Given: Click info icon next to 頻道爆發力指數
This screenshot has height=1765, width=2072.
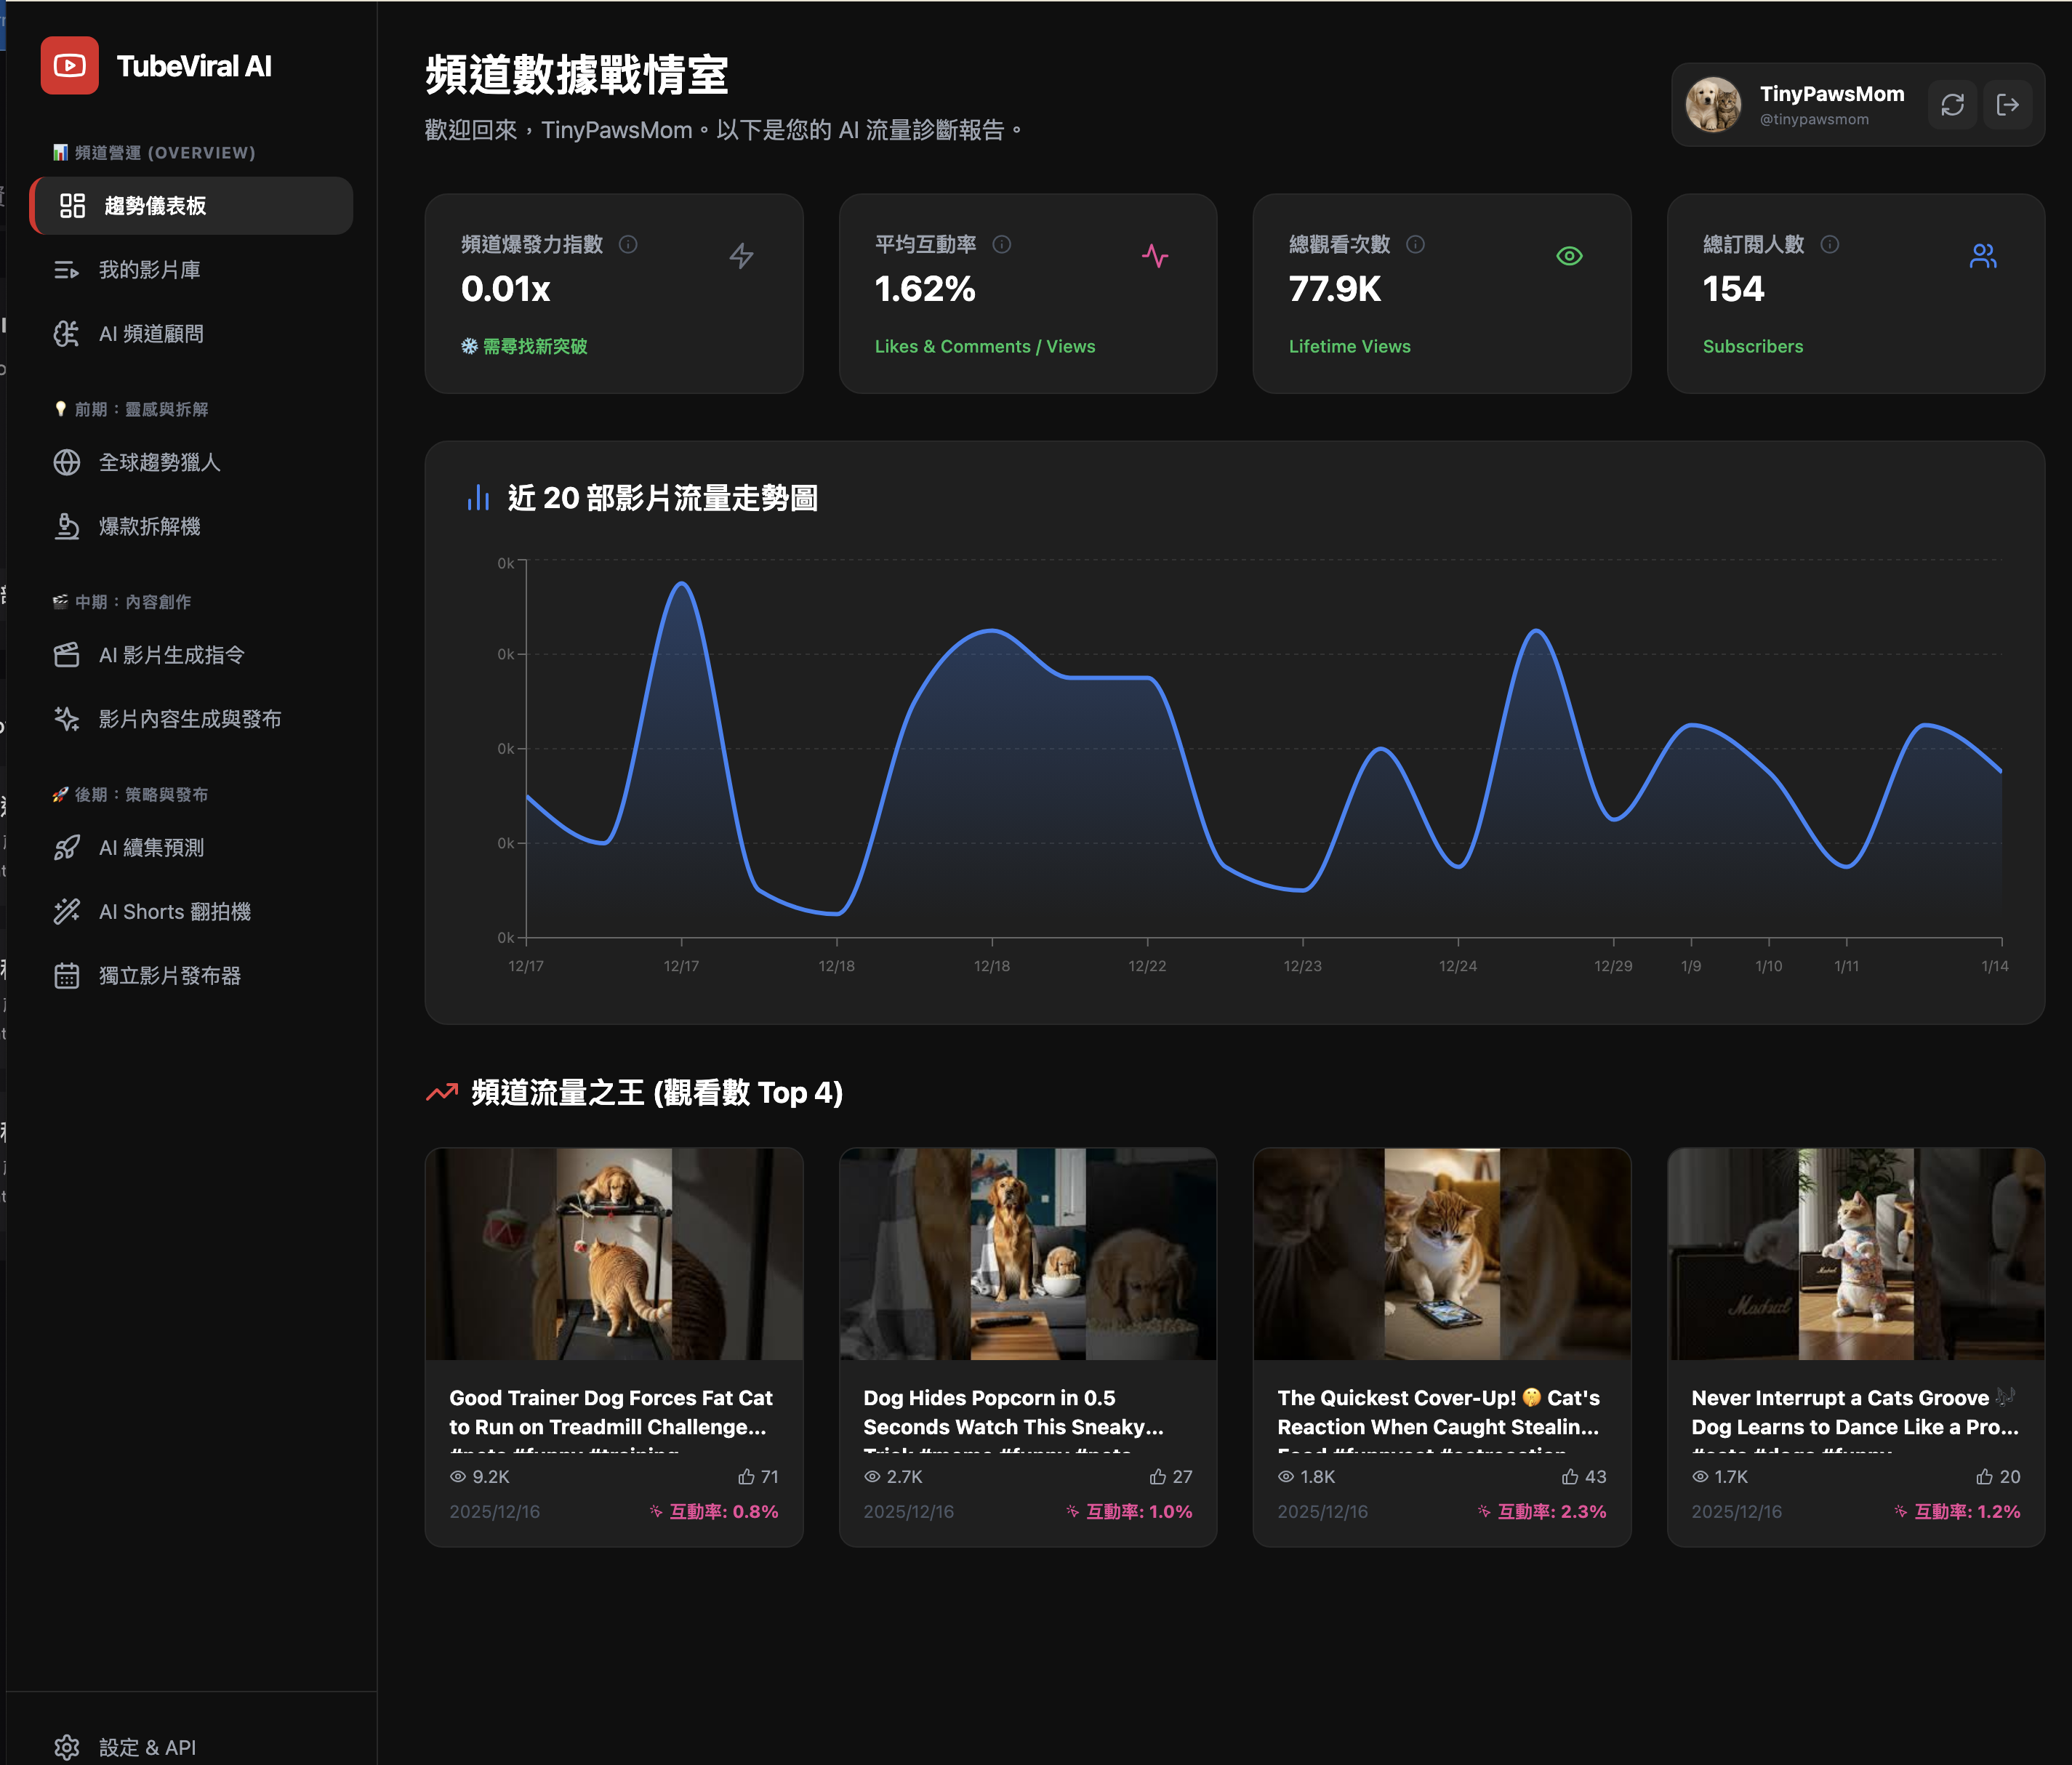Looking at the screenshot, I should pos(628,244).
